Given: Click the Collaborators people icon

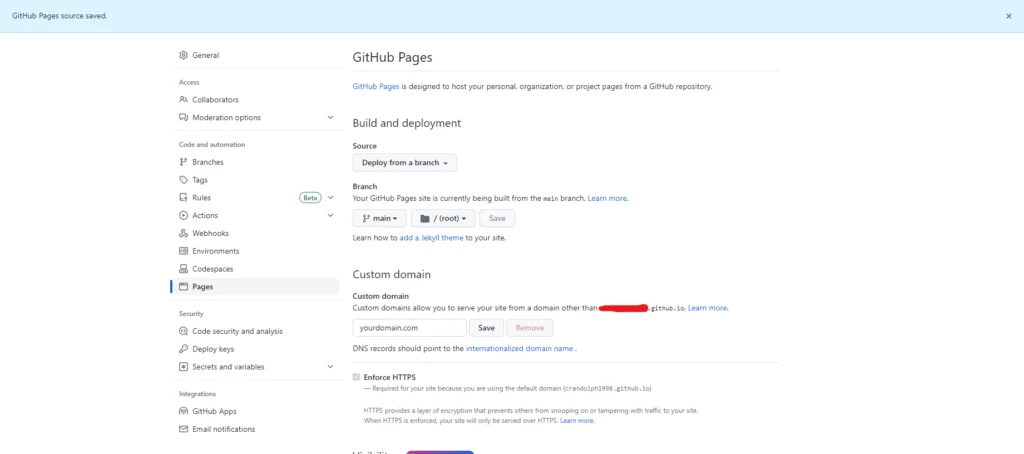Looking at the screenshot, I should pos(183,100).
